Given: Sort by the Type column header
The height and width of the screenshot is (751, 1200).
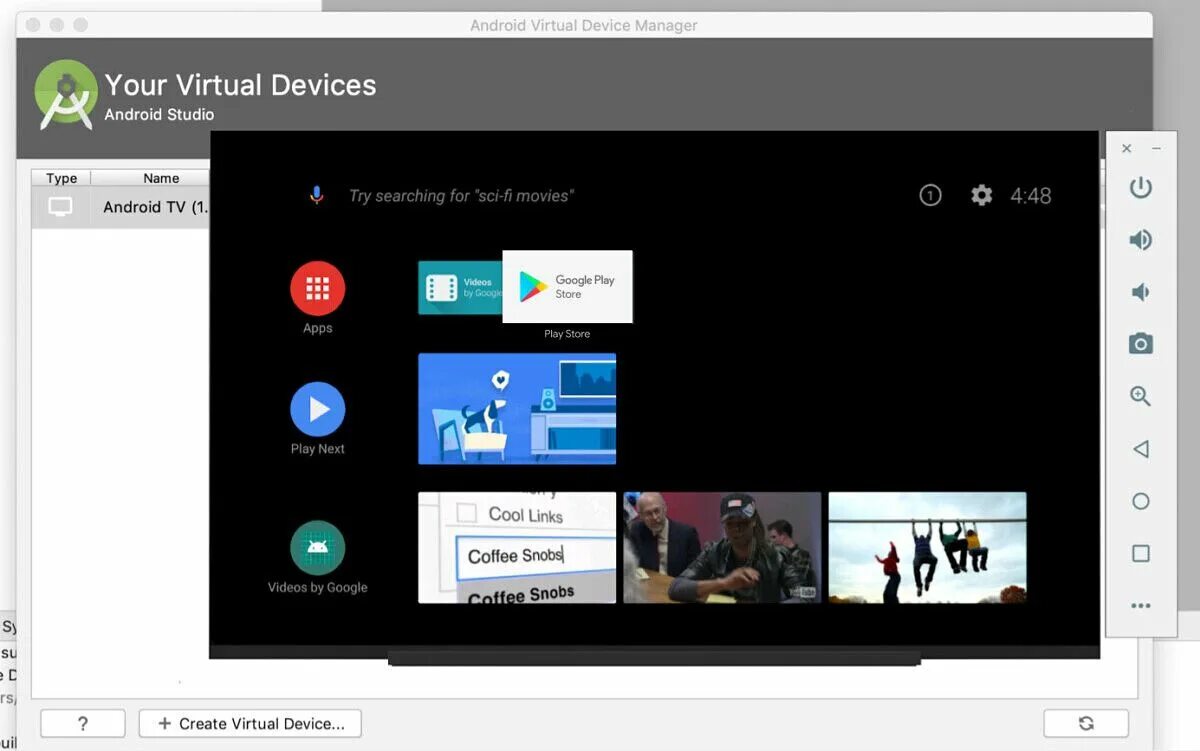Looking at the screenshot, I should tap(61, 178).
